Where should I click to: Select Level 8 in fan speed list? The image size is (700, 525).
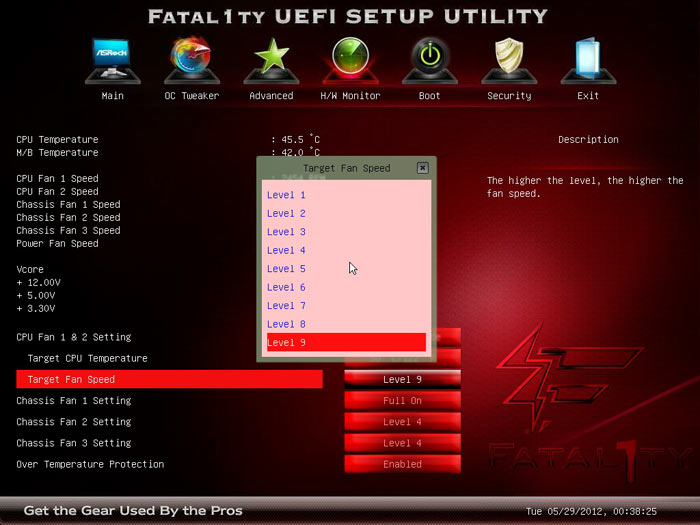[346, 324]
